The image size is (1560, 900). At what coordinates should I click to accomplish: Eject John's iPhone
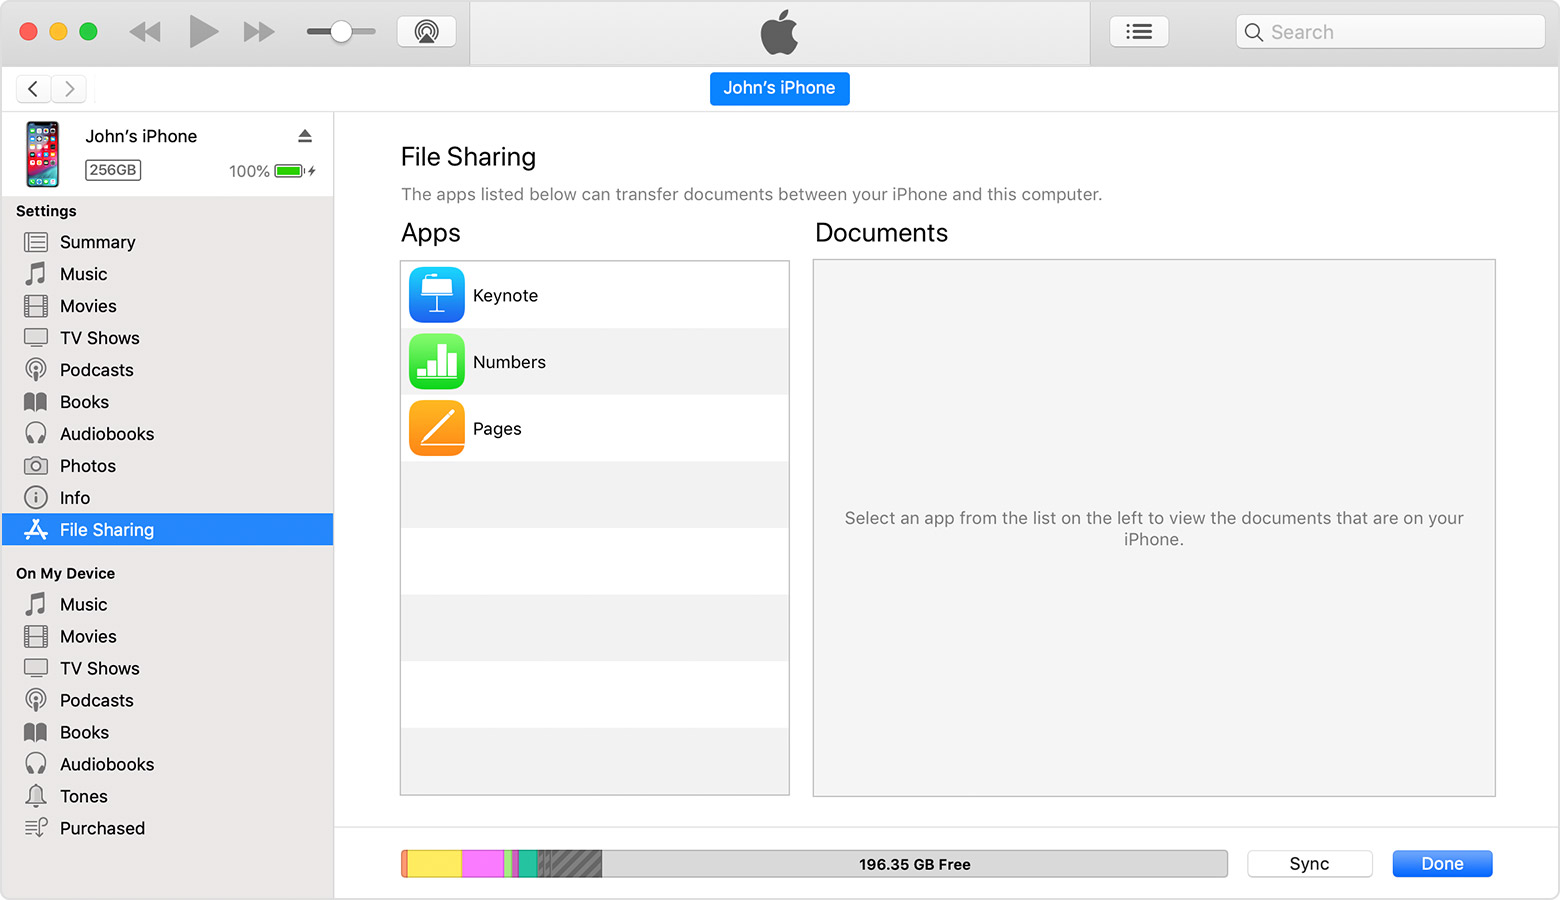[305, 135]
